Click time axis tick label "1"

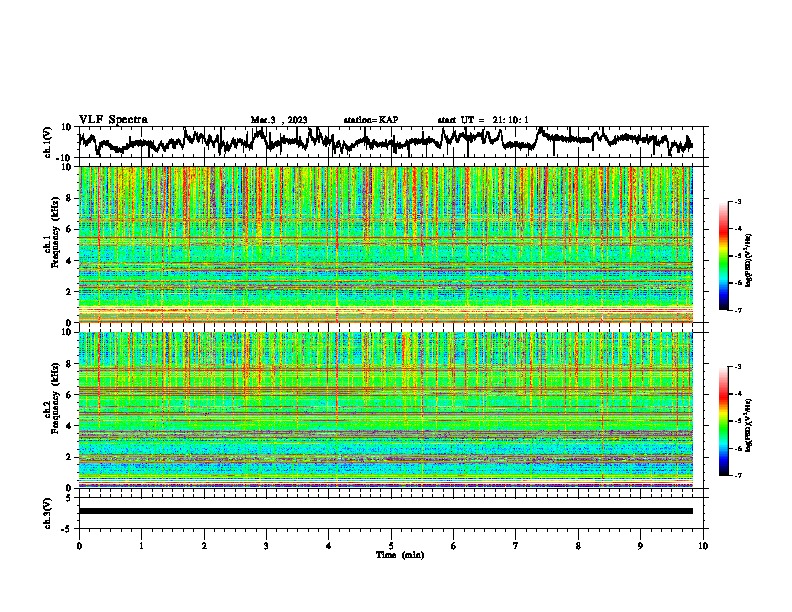pyautogui.click(x=141, y=546)
